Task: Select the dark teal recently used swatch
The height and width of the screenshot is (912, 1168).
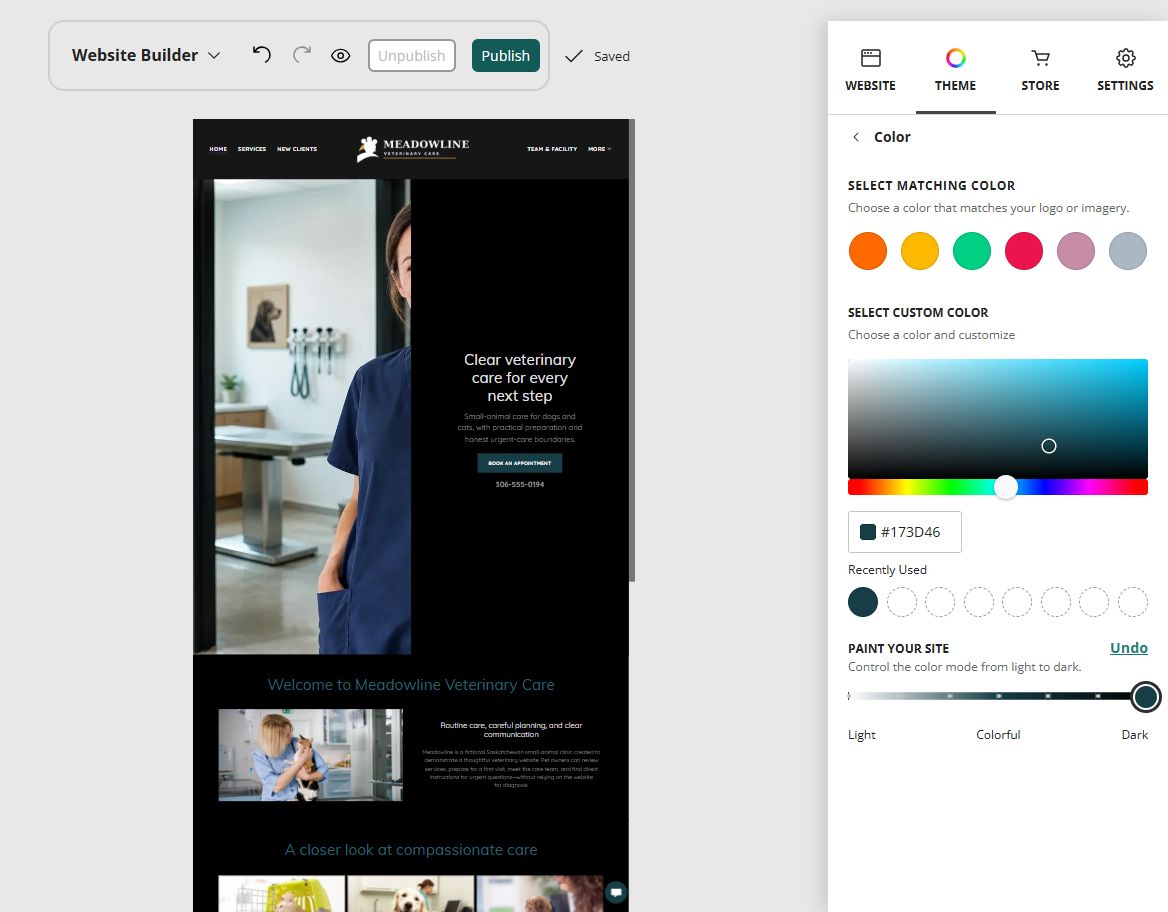Action: [863, 602]
